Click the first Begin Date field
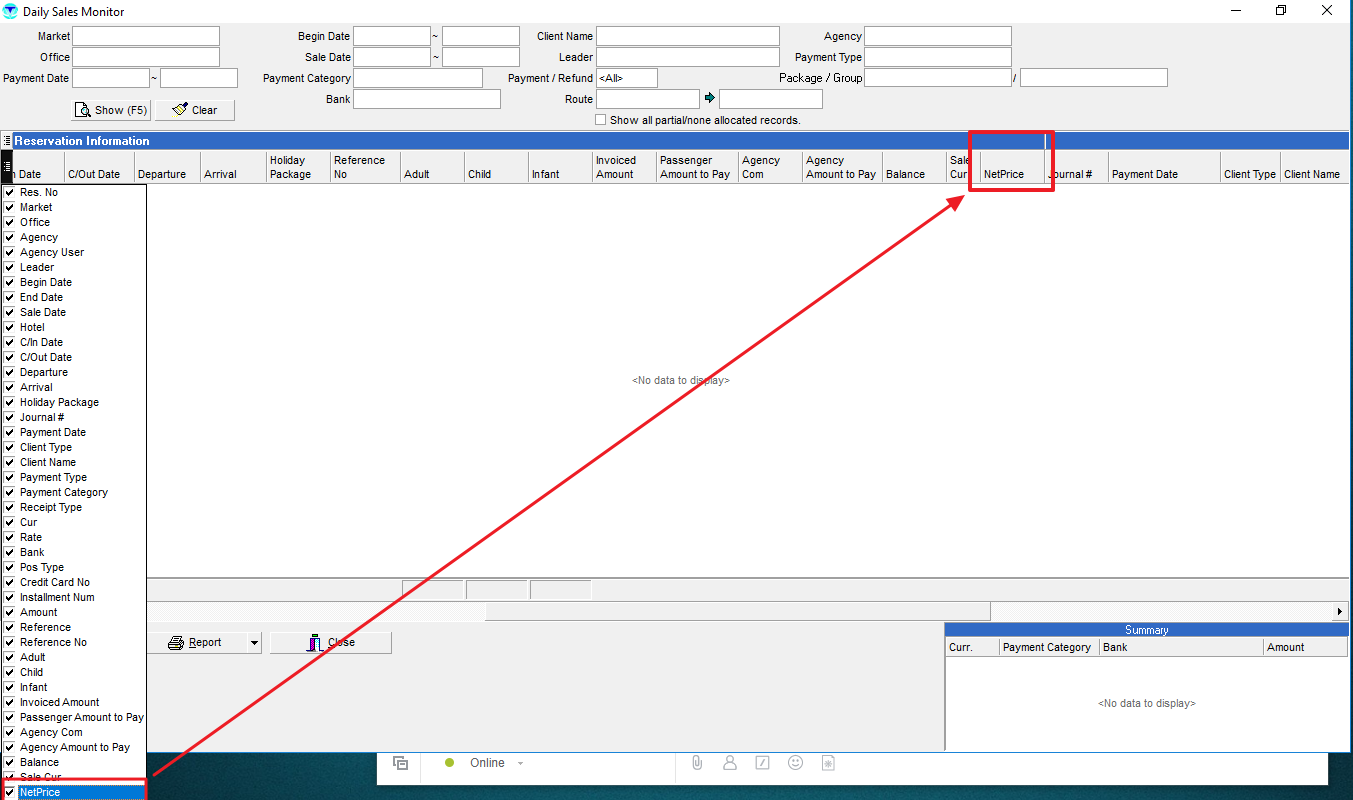 click(392, 36)
